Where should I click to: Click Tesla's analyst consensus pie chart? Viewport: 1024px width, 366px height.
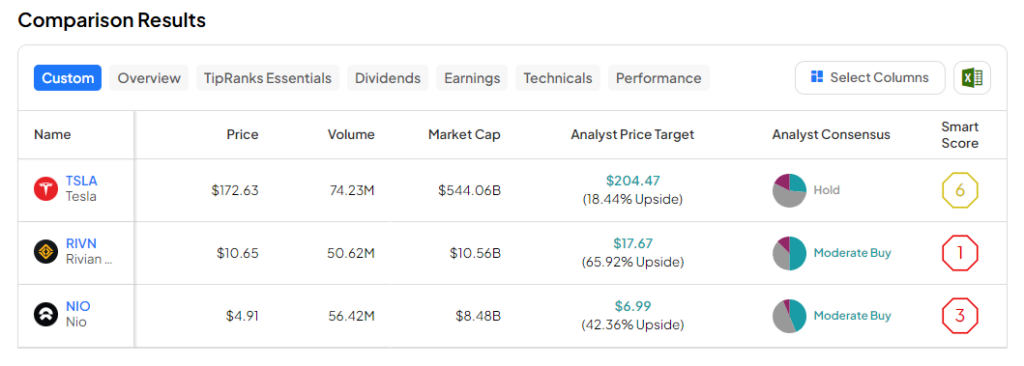pyautogui.click(x=789, y=191)
